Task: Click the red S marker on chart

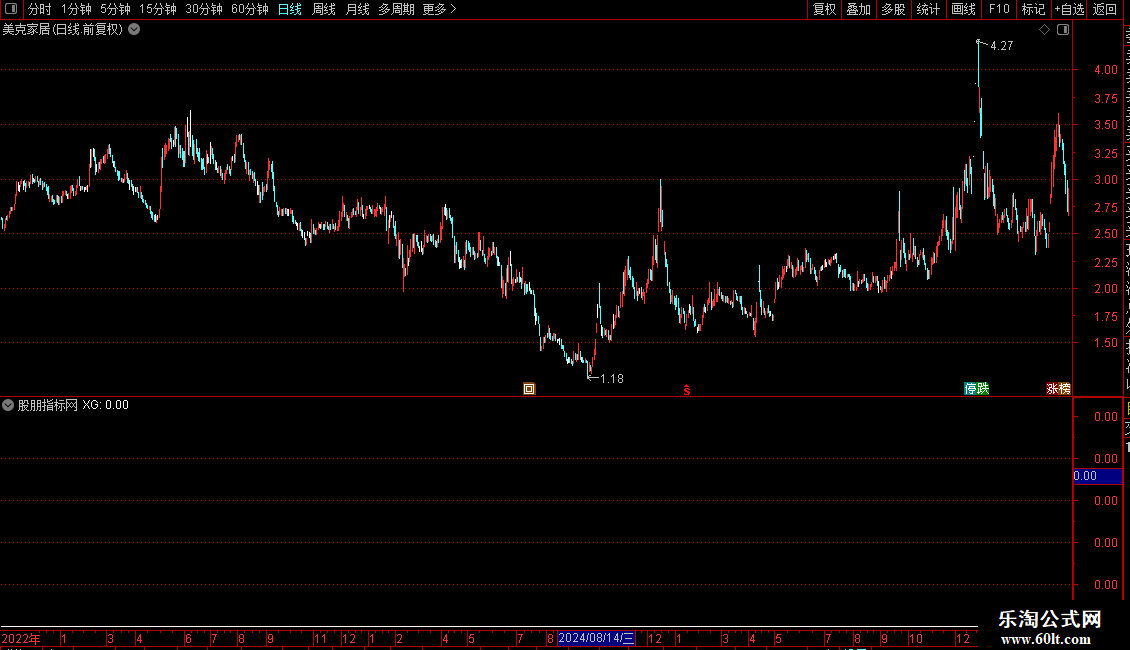Action: click(x=687, y=390)
